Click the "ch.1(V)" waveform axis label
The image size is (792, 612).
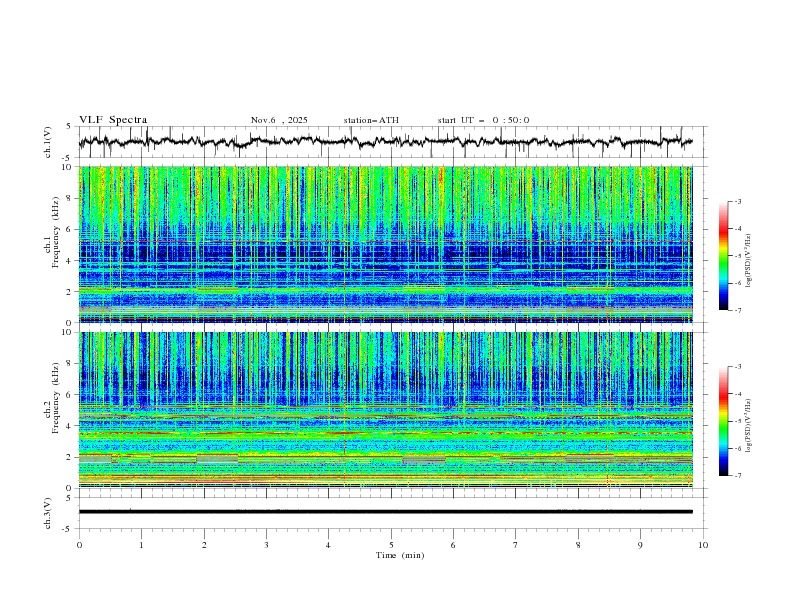click(x=48, y=142)
